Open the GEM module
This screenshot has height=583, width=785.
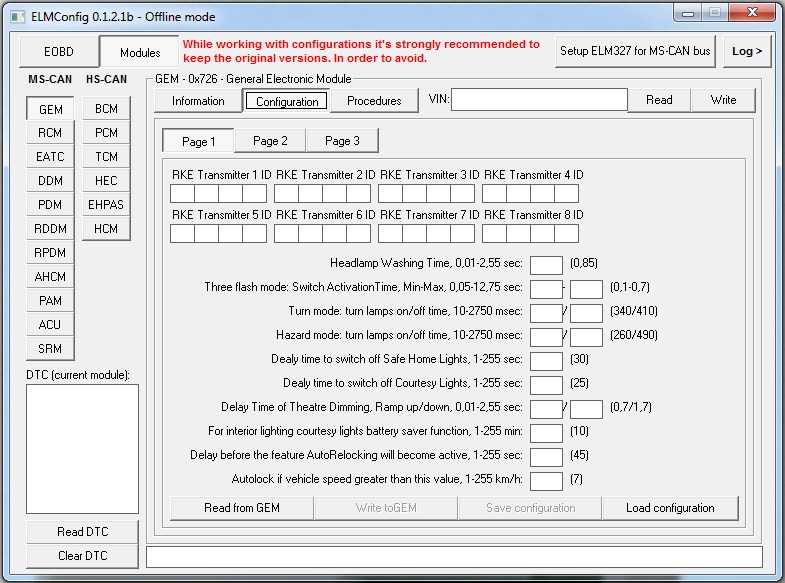[50, 109]
